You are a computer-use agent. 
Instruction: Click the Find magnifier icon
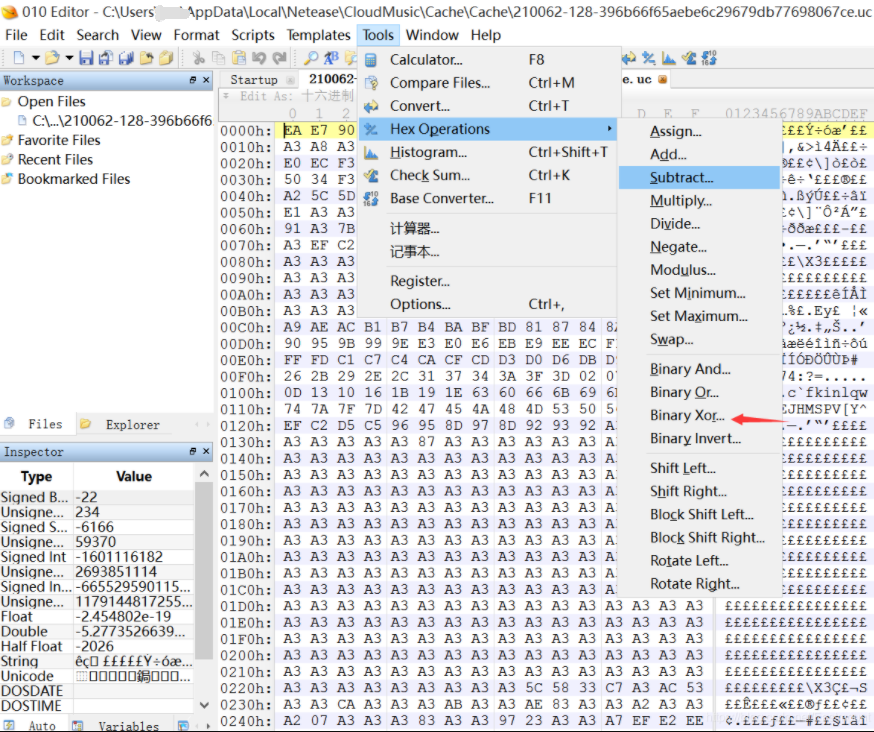[x=311, y=58]
